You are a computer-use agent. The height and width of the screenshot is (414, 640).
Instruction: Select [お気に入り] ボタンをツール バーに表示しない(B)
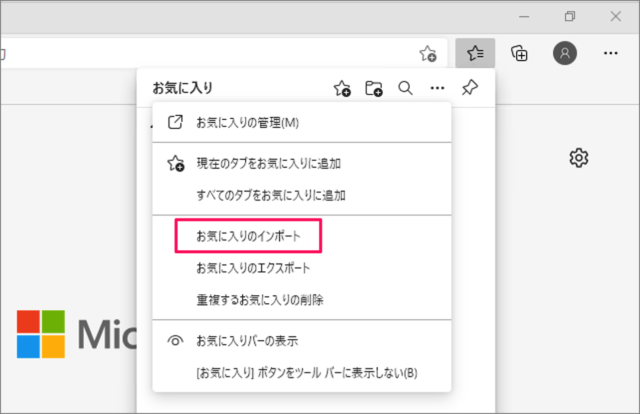302,373
